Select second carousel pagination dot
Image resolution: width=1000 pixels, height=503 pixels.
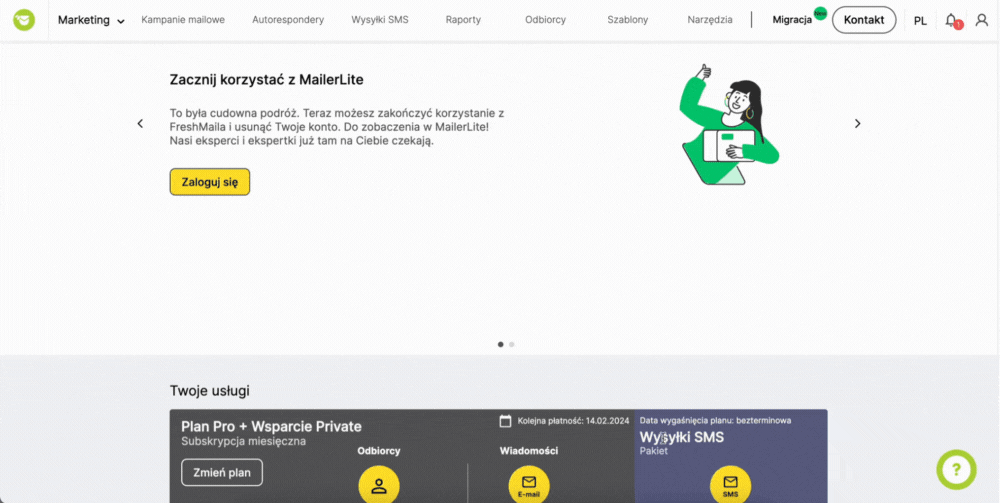click(x=511, y=344)
